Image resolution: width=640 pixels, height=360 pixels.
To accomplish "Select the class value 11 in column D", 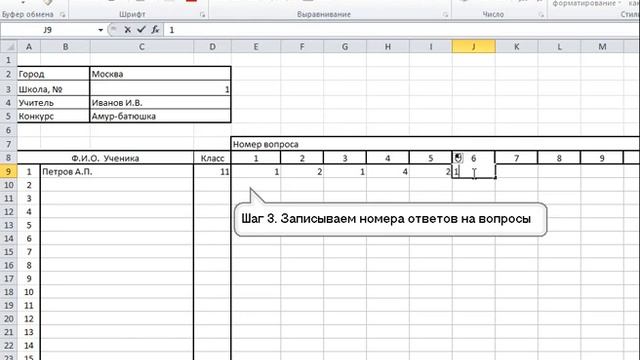I will [212, 171].
